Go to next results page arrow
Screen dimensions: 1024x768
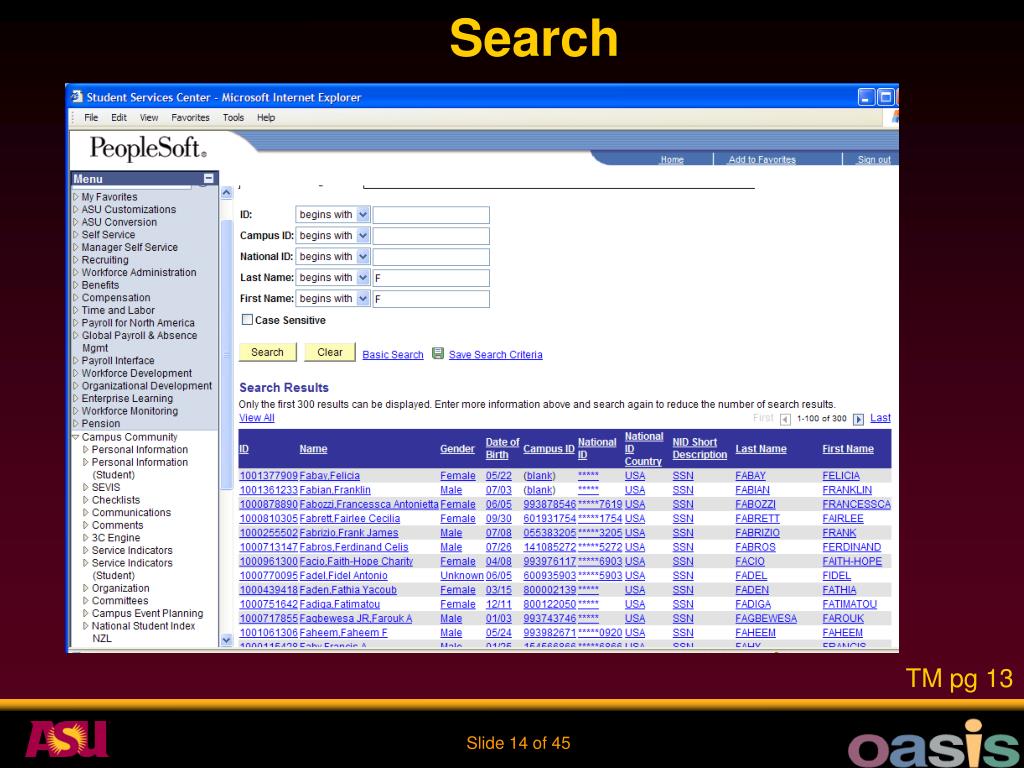coord(859,419)
